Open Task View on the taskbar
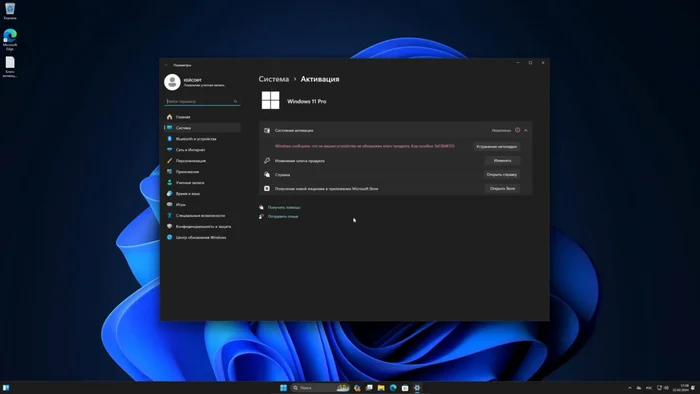The width and height of the screenshot is (700, 394). 369,388
